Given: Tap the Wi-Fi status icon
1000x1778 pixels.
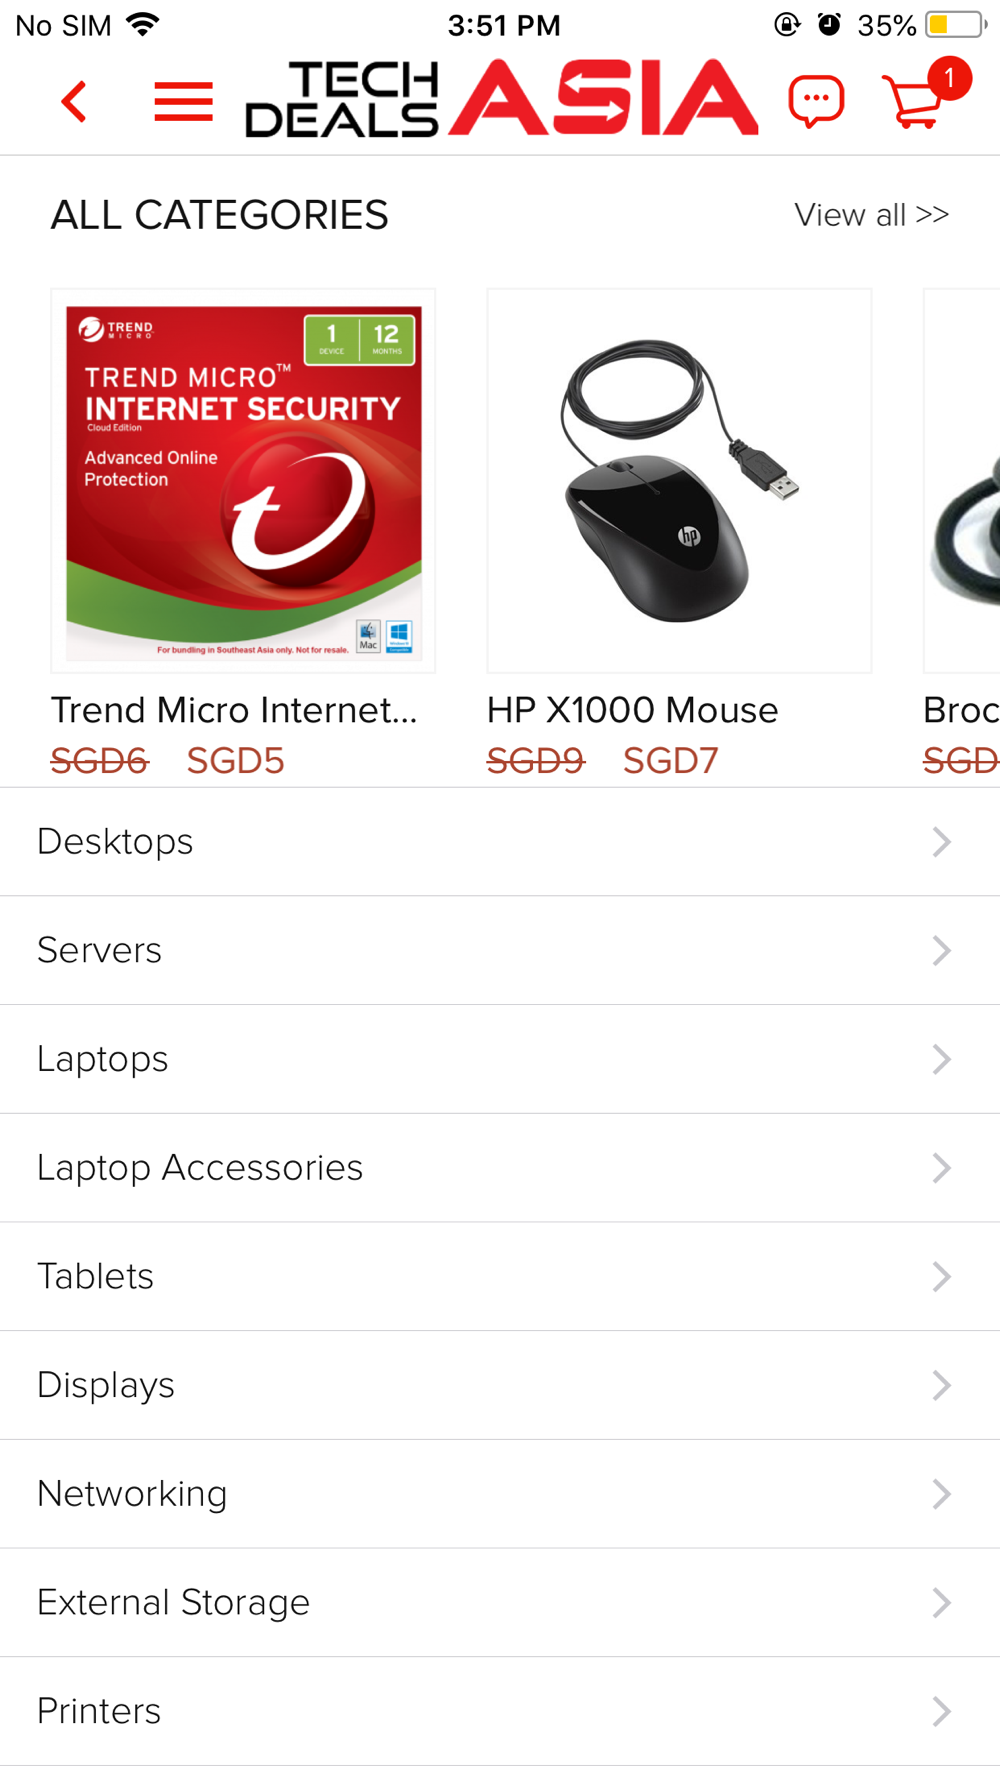Looking at the screenshot, I should (144, 24).
